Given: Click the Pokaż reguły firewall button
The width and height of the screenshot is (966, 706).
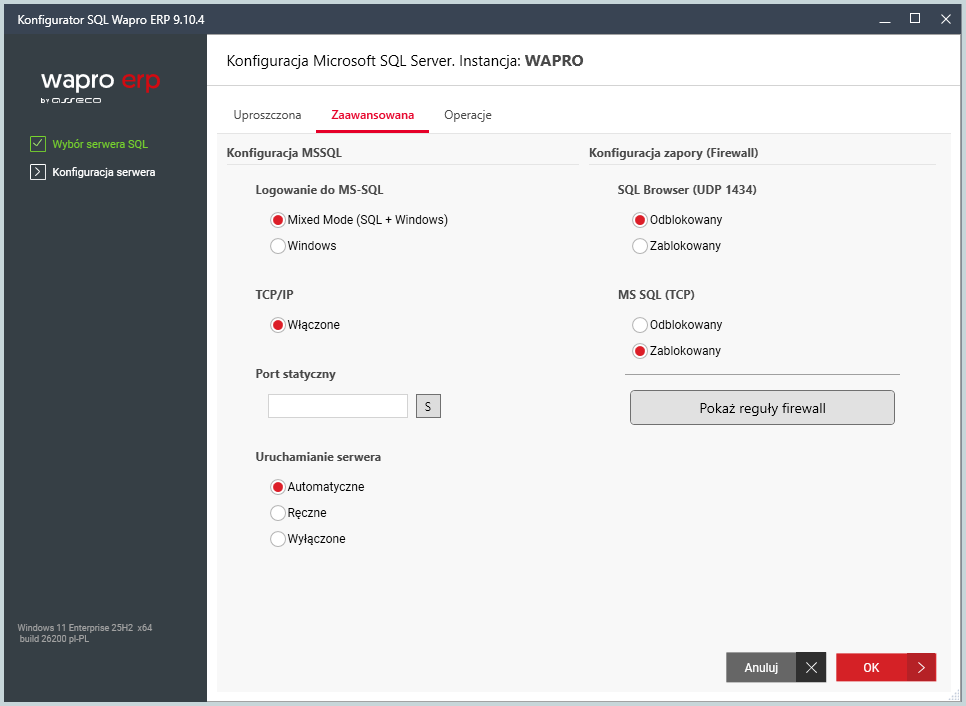Looking at the screenshot, I should (x=762, y=408).
